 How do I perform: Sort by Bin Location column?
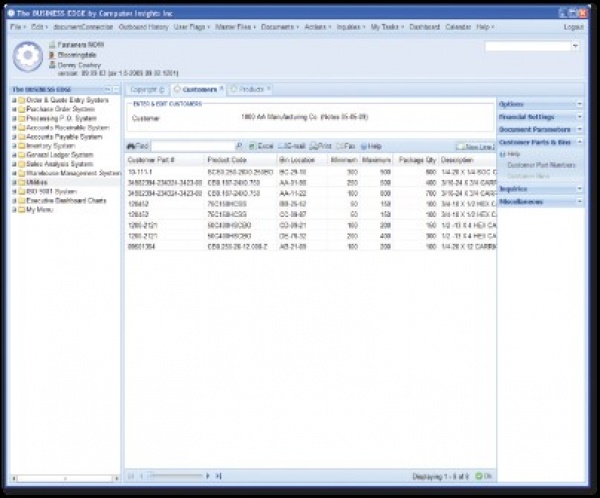pos(302,160)
